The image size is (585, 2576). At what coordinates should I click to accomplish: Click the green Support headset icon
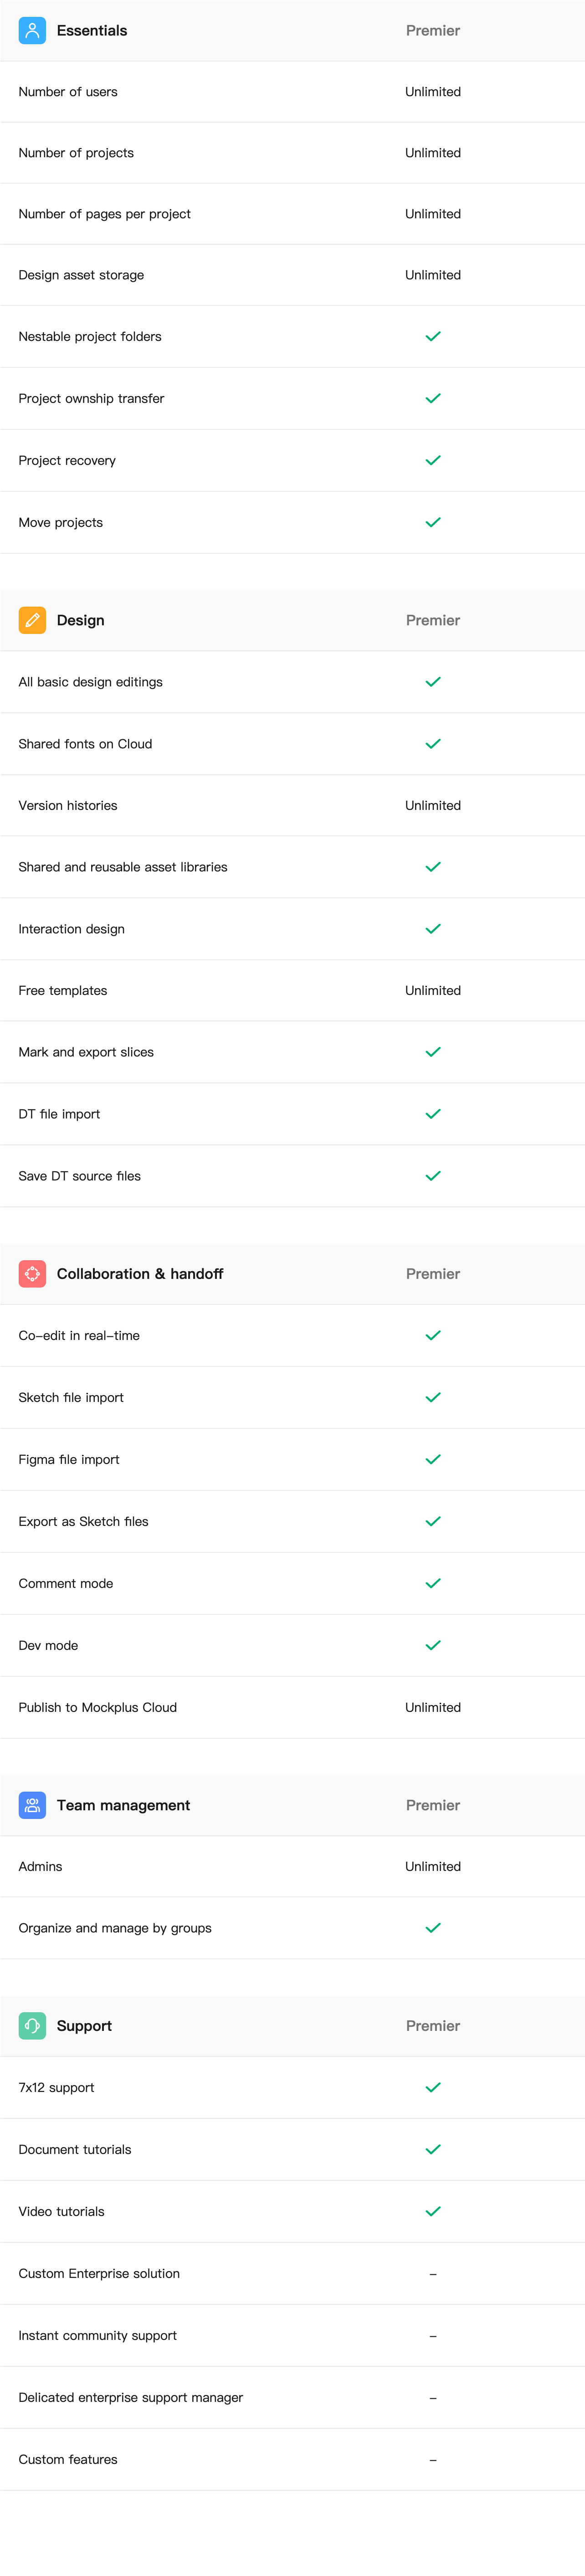pos(32,2026)
